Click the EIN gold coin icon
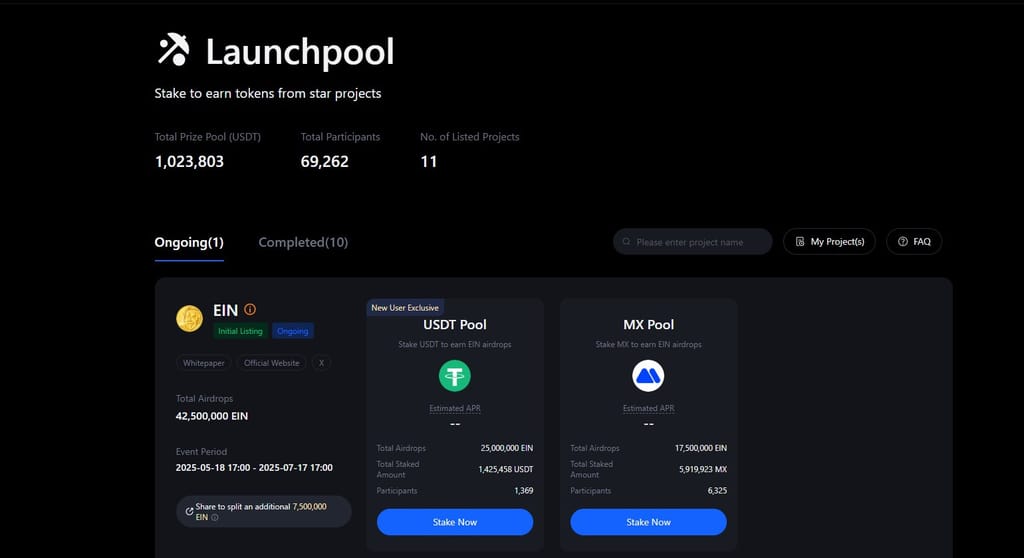 tap(189, 319)
